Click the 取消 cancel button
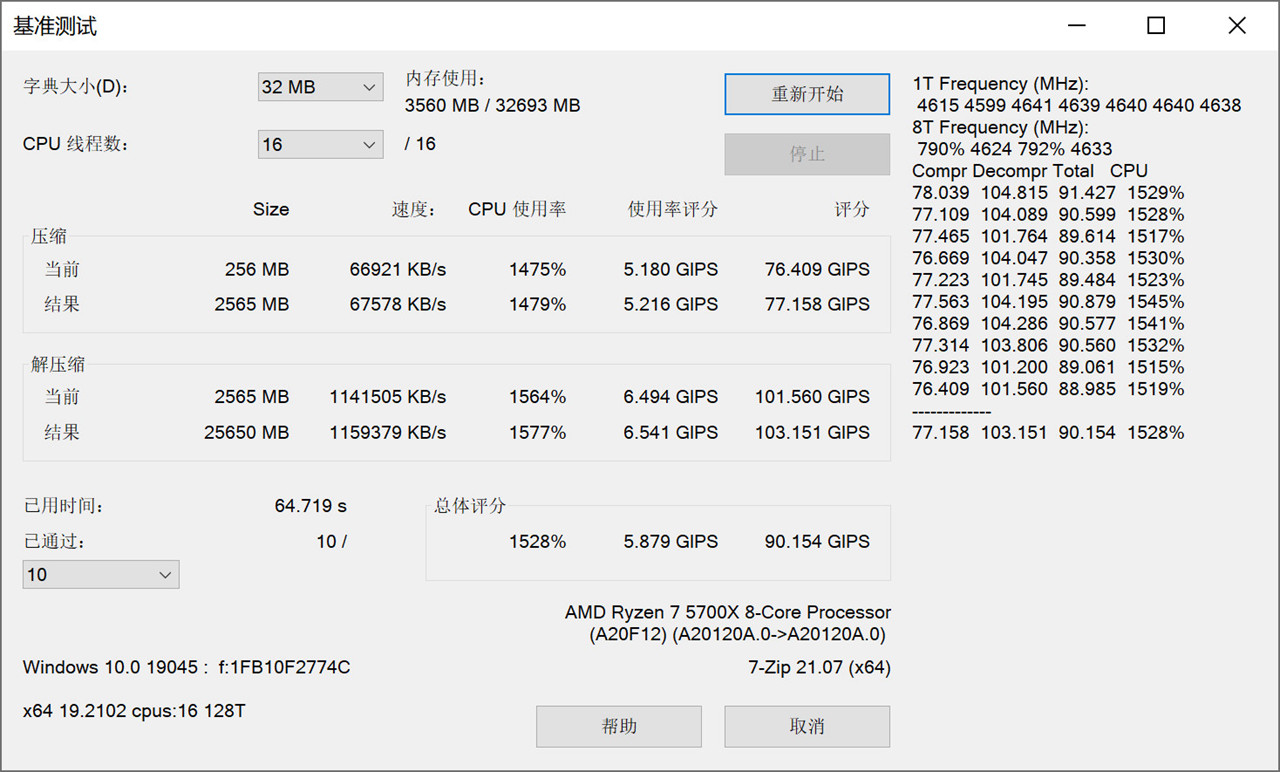Screen dimensions: 1280x772 807,727
